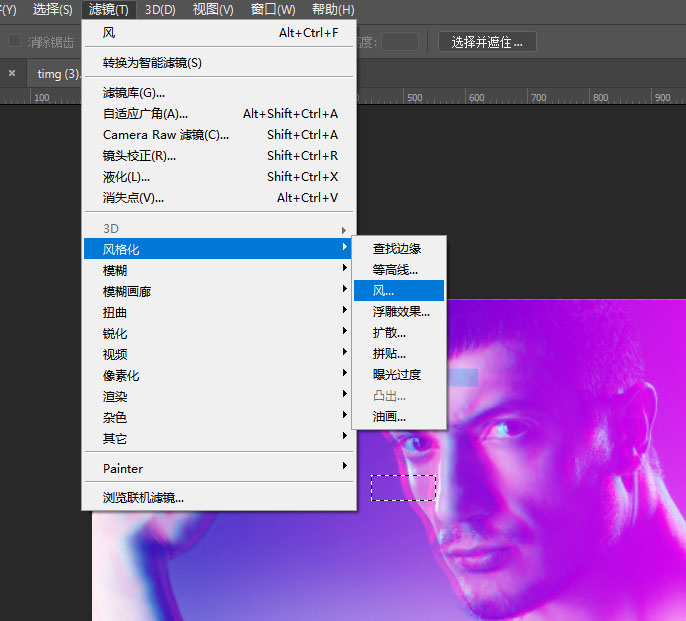Screen dimensions: 686x621
Task: Switch to the timg (3) document tab
Action: [x=57, y=74]
